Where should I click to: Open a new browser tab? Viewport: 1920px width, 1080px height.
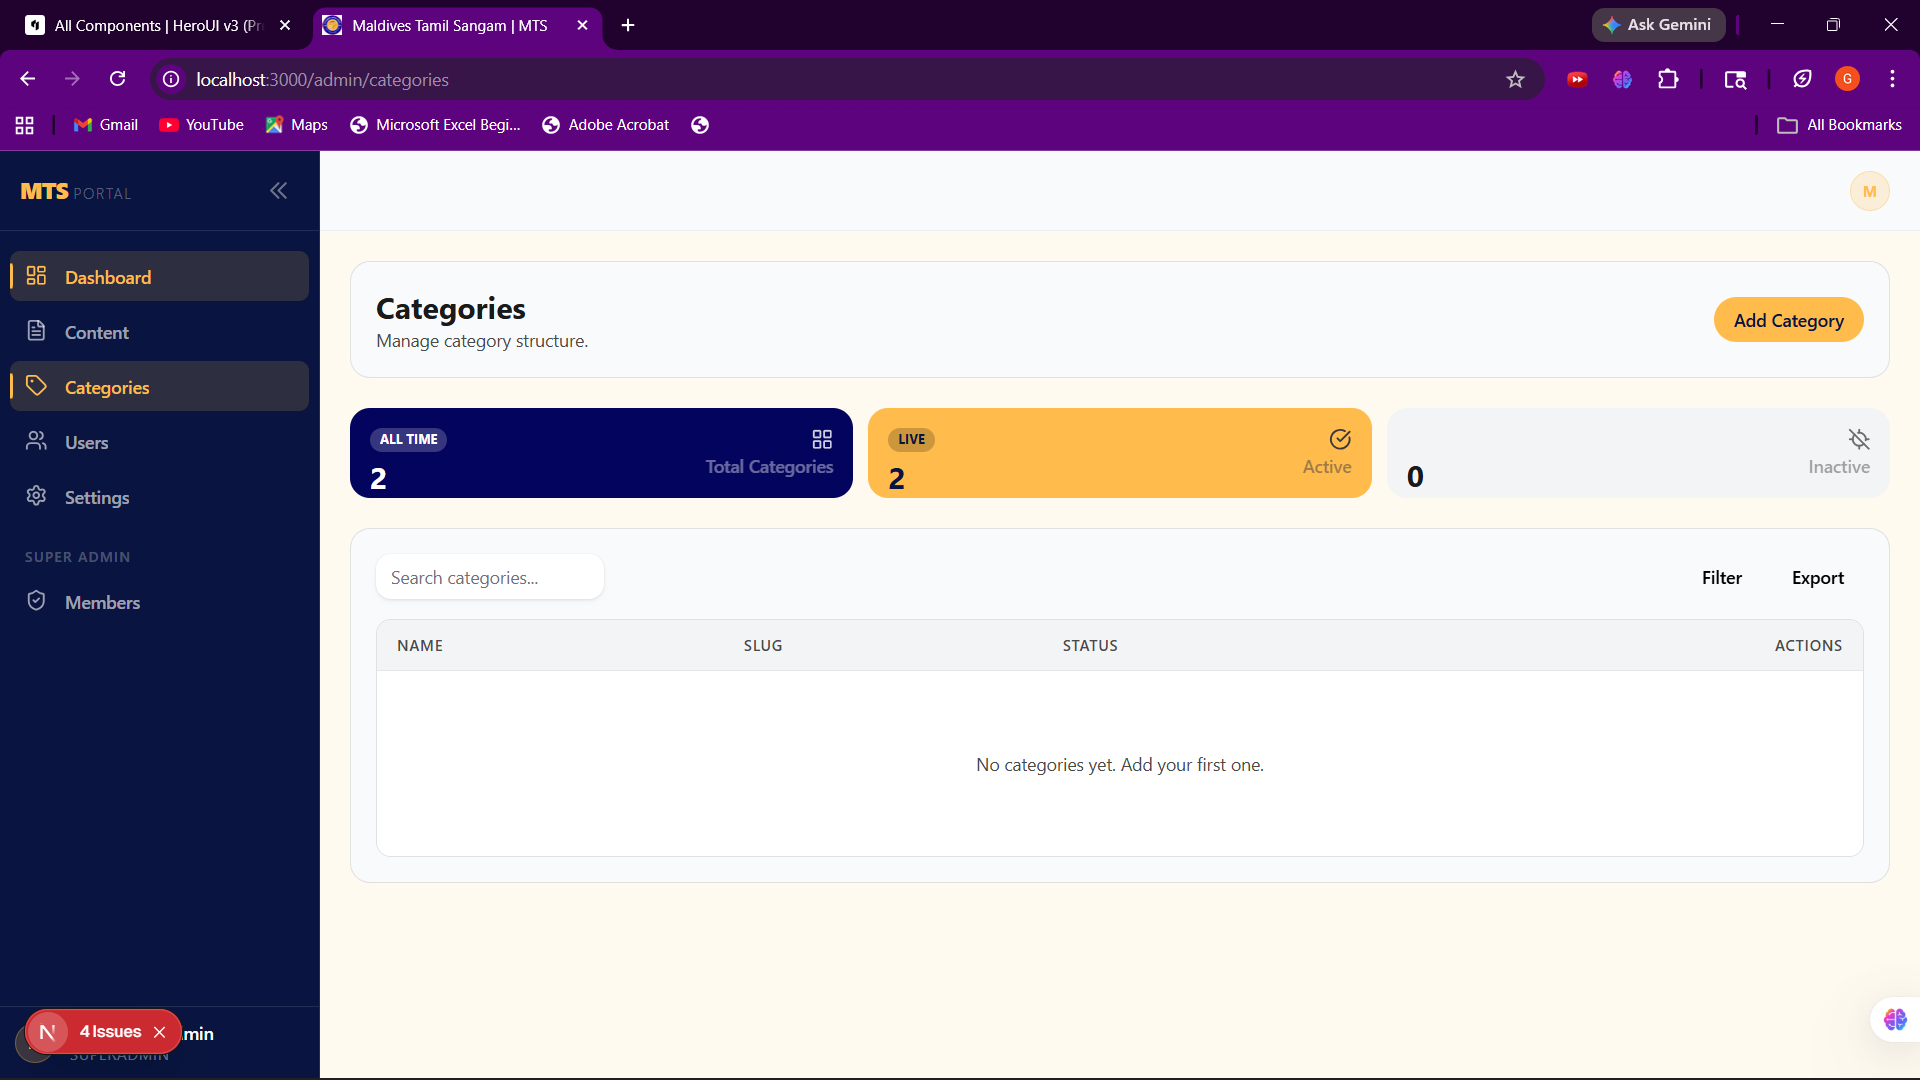628,25
